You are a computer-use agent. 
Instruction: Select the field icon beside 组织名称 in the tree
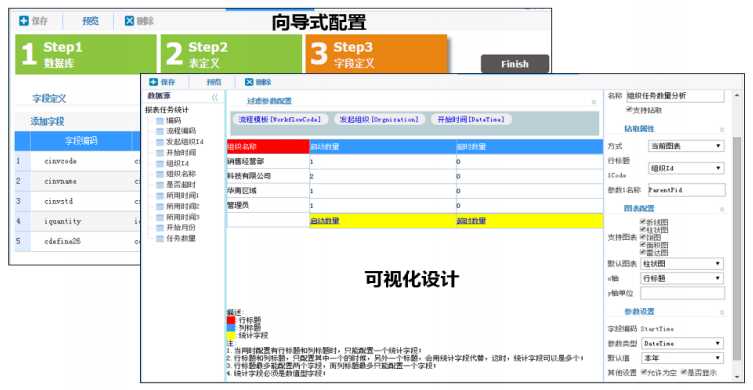click(x=160, y=174)
